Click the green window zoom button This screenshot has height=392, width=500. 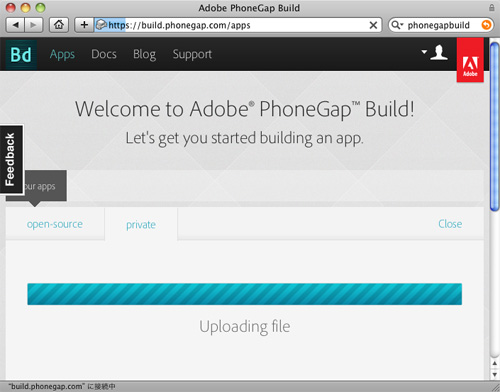(x=40, y=7)
